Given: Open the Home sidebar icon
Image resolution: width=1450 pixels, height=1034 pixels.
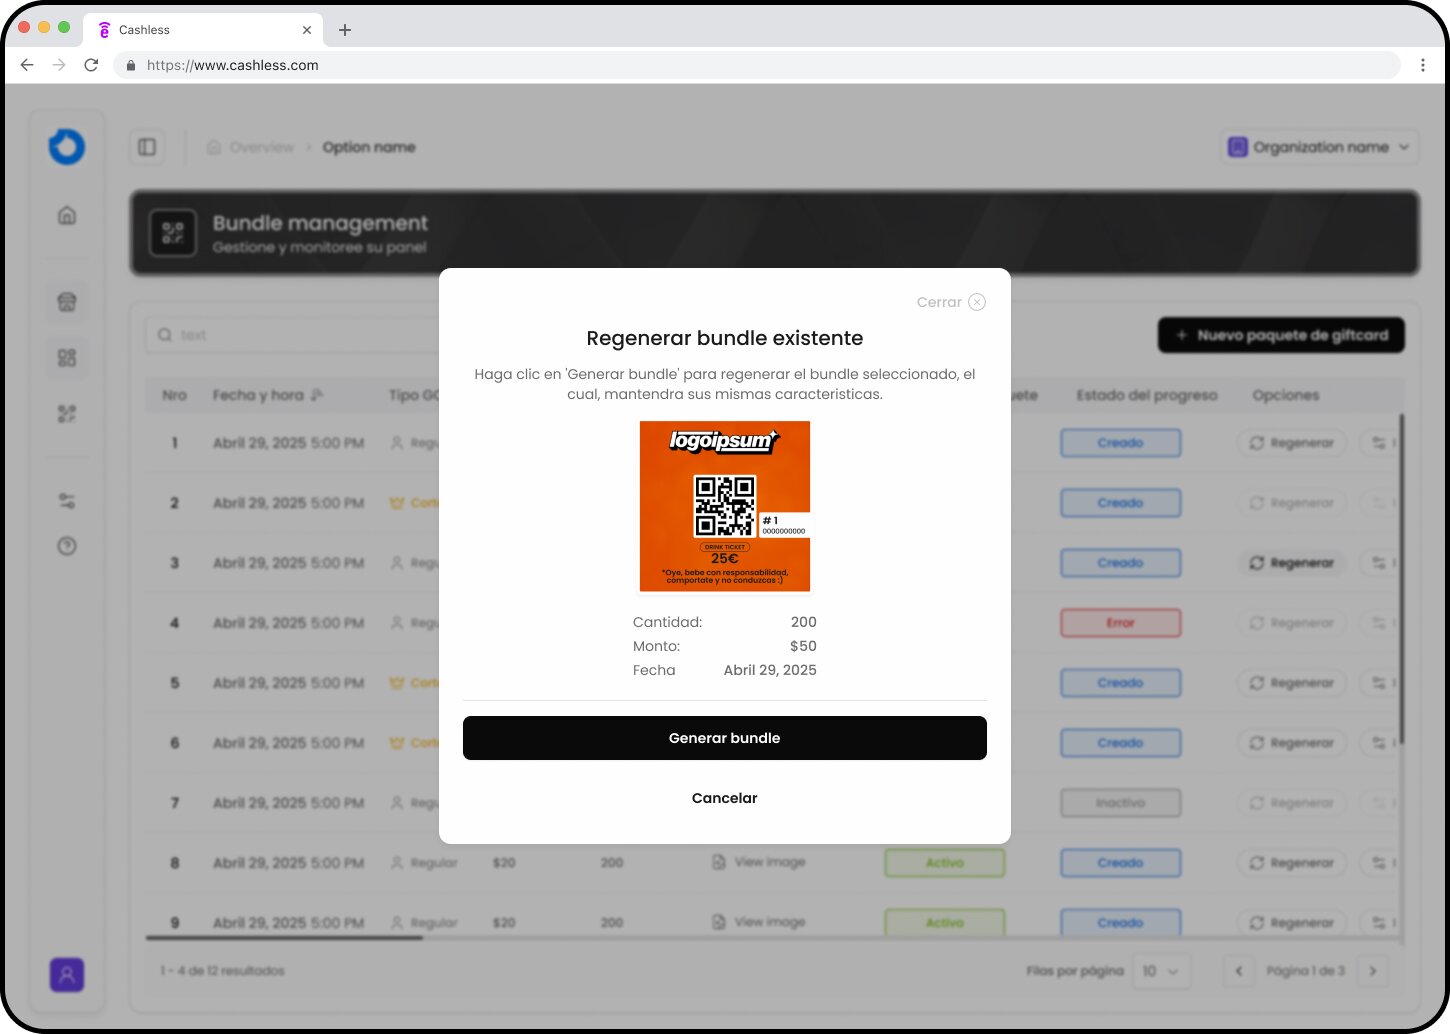Looking at the screenshot, I should pyautogui.click(x=67, y=215).
